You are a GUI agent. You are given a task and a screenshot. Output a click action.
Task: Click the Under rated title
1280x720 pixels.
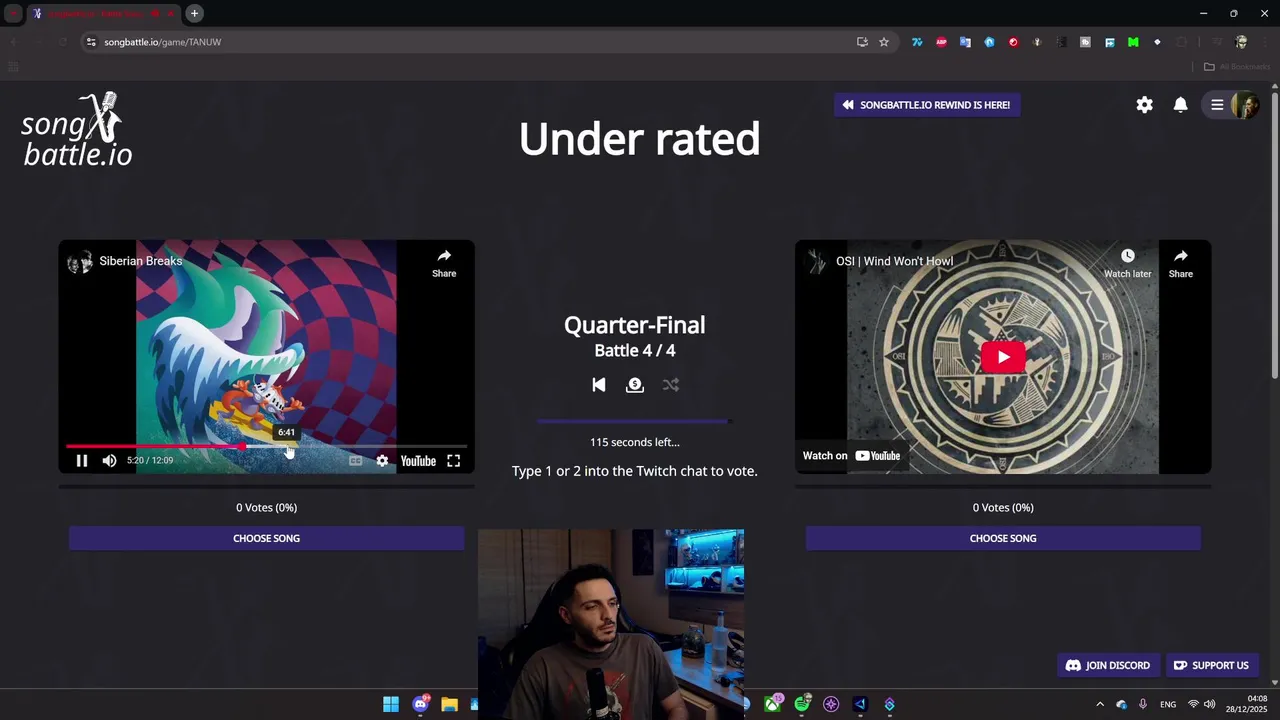point(640,139)
